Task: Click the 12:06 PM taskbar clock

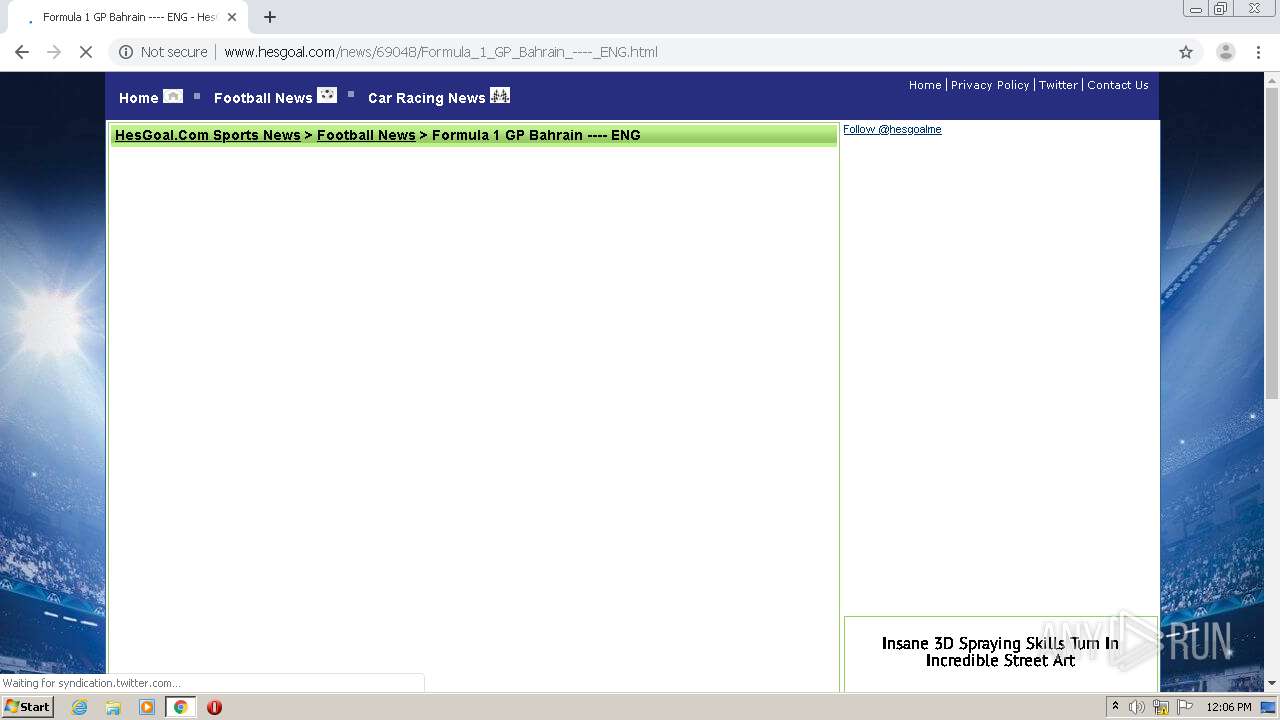Action: [x=1229, y=707]
